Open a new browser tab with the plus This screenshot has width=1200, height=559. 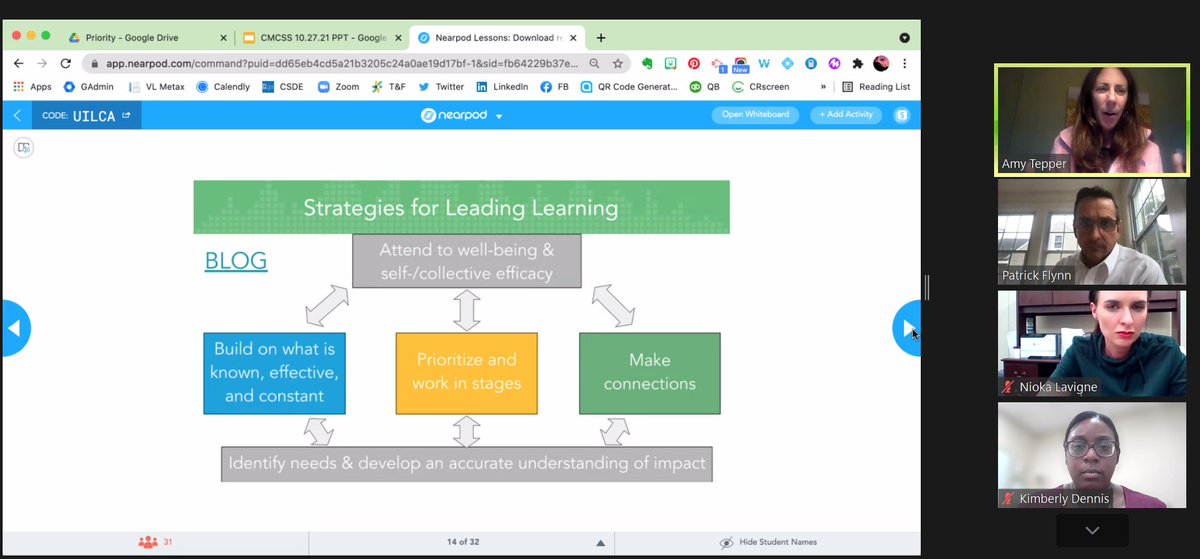pyautogui.click(x=601, y=38)
